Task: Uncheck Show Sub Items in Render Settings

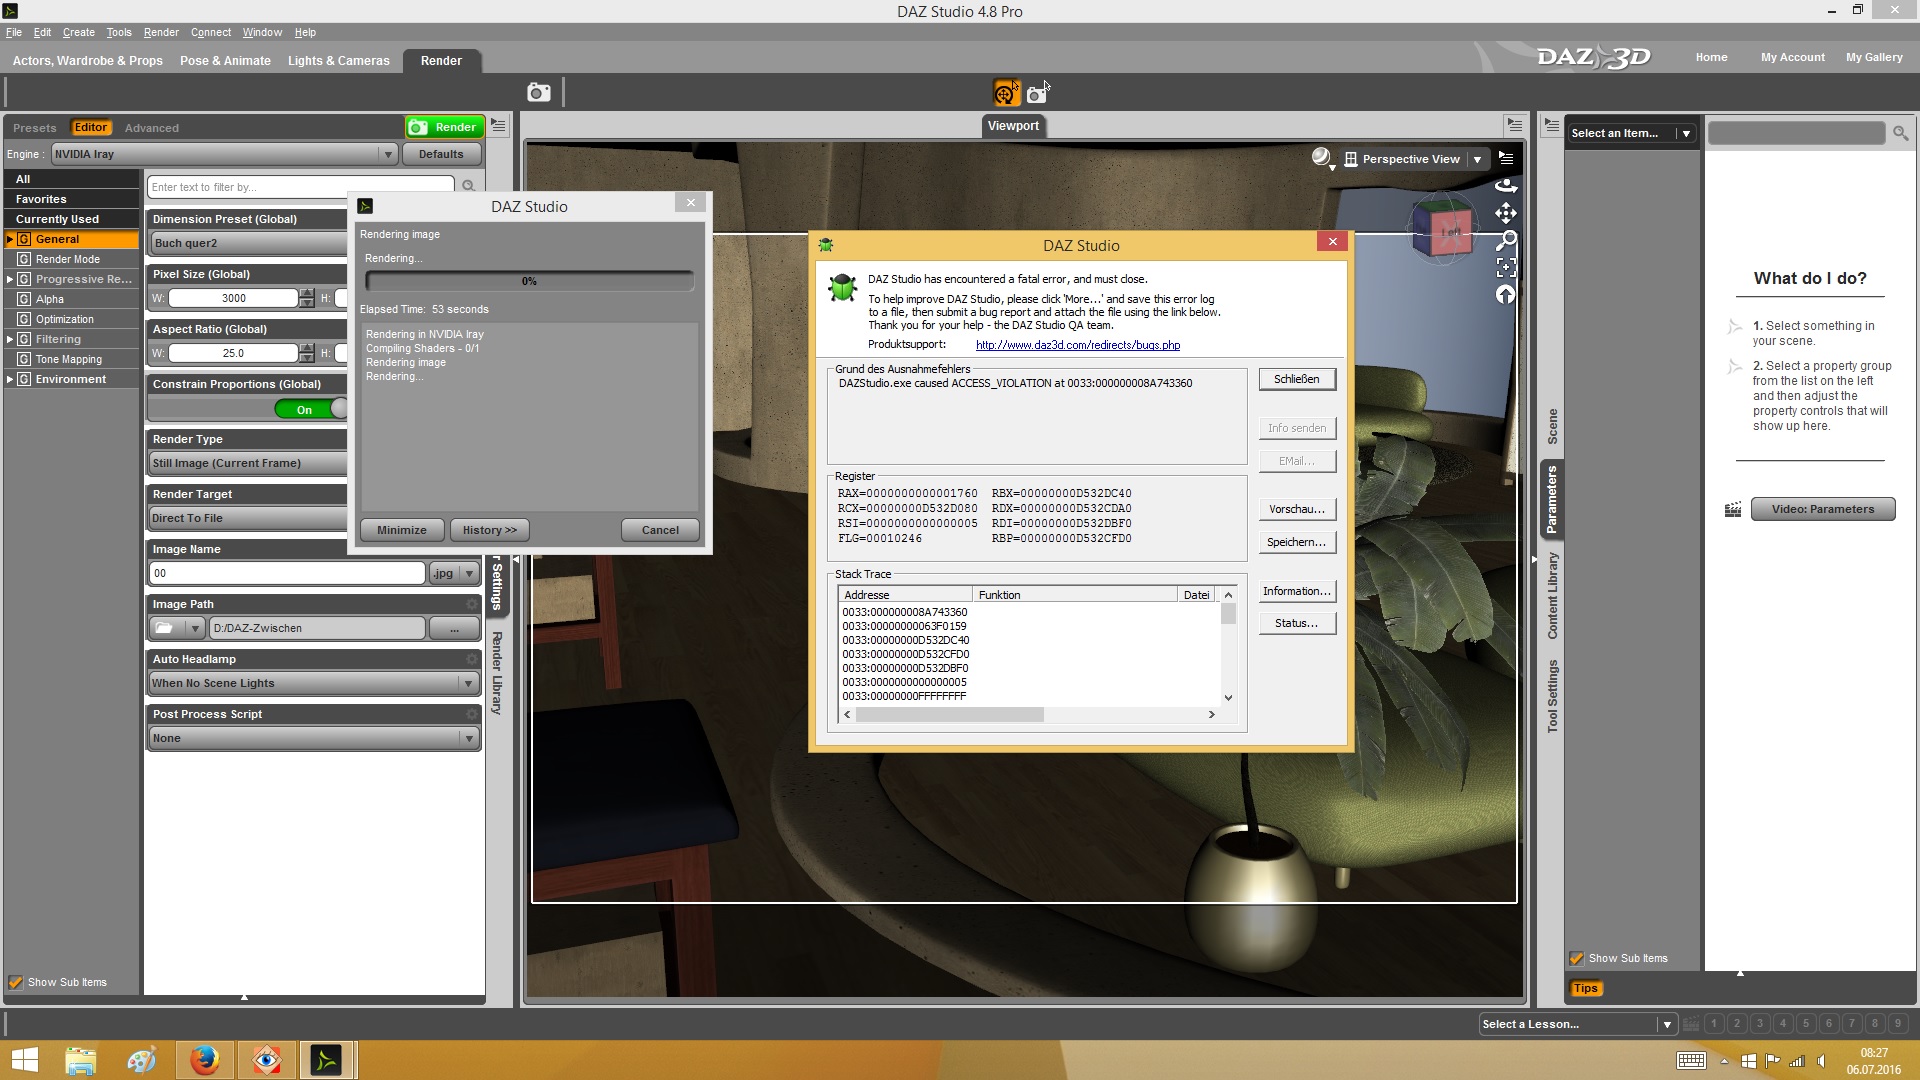Action: [16, 982]
